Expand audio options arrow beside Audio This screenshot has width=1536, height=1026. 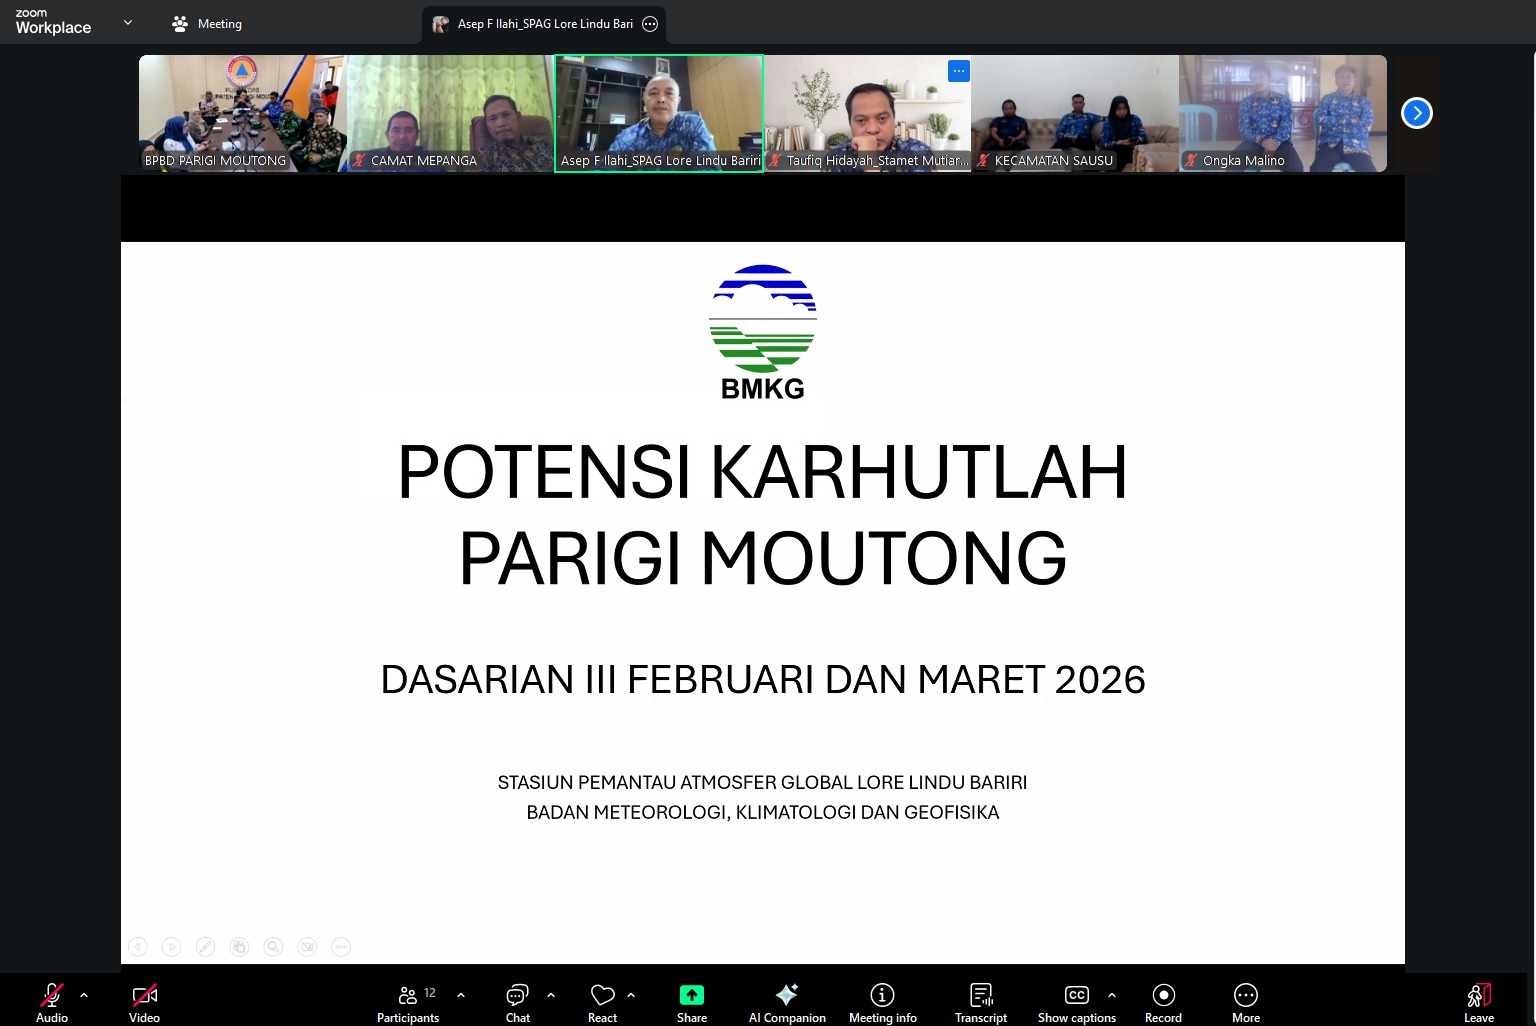[x=84, y=995]
